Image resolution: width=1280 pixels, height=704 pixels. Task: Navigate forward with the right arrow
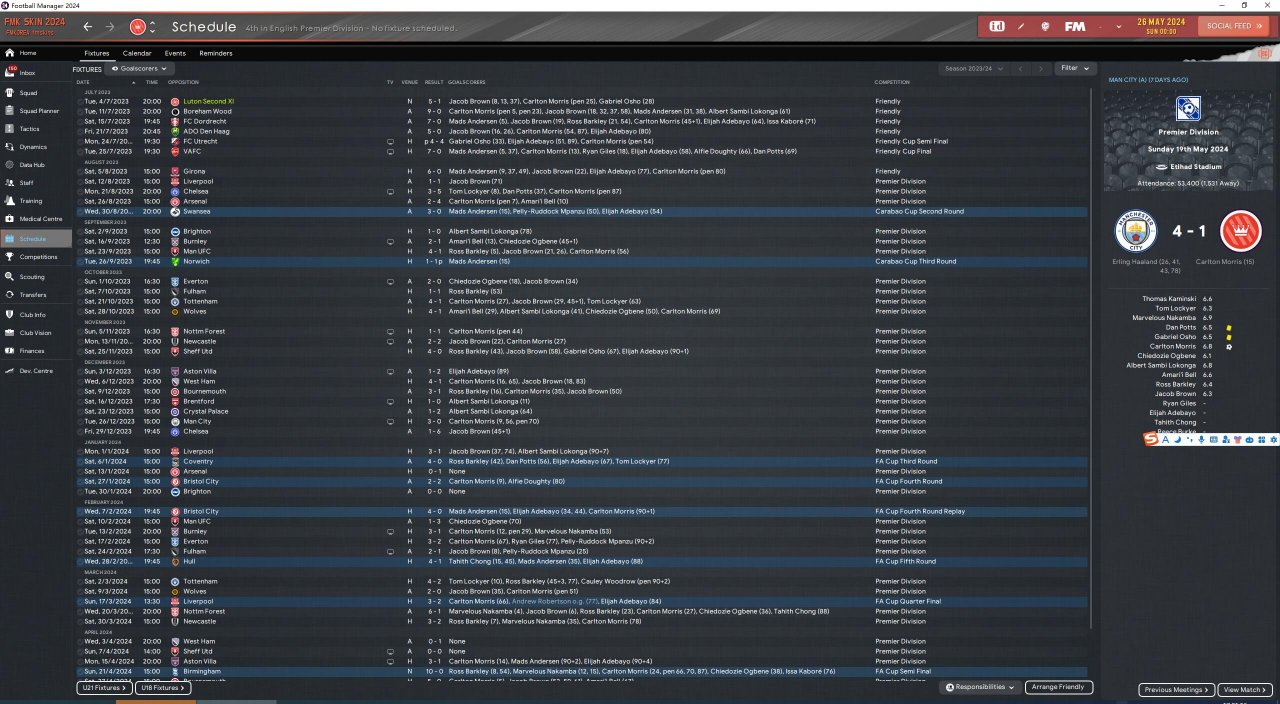[110, 27]
